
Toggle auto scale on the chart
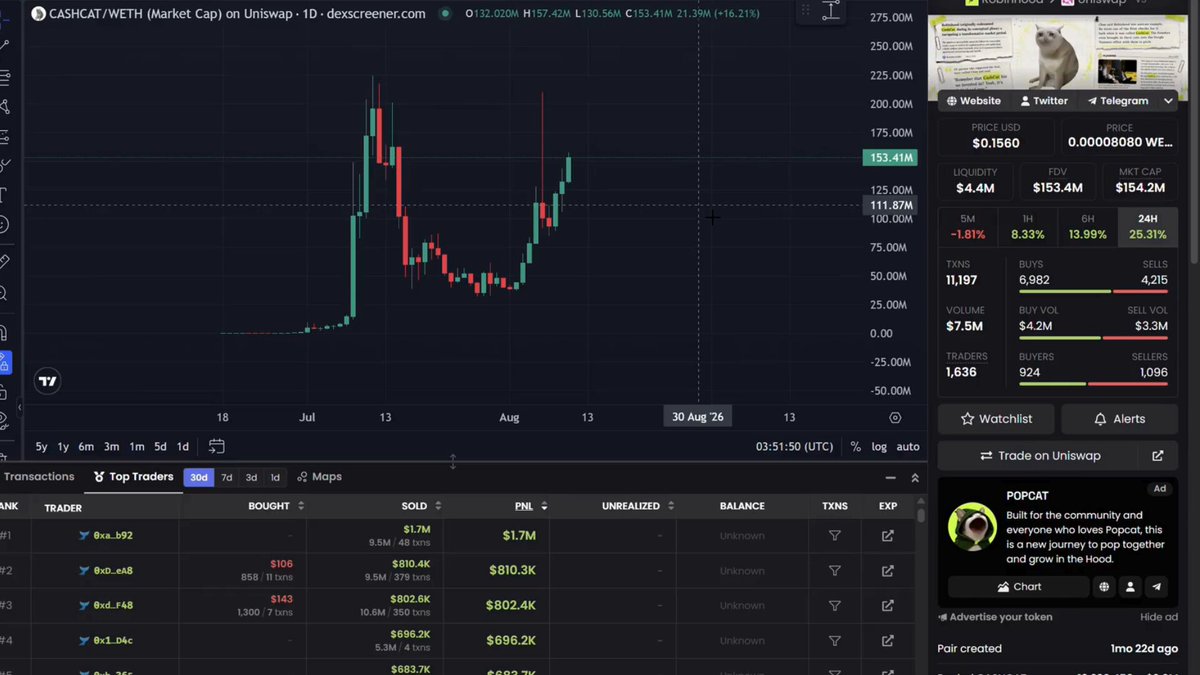coord(907,446)
